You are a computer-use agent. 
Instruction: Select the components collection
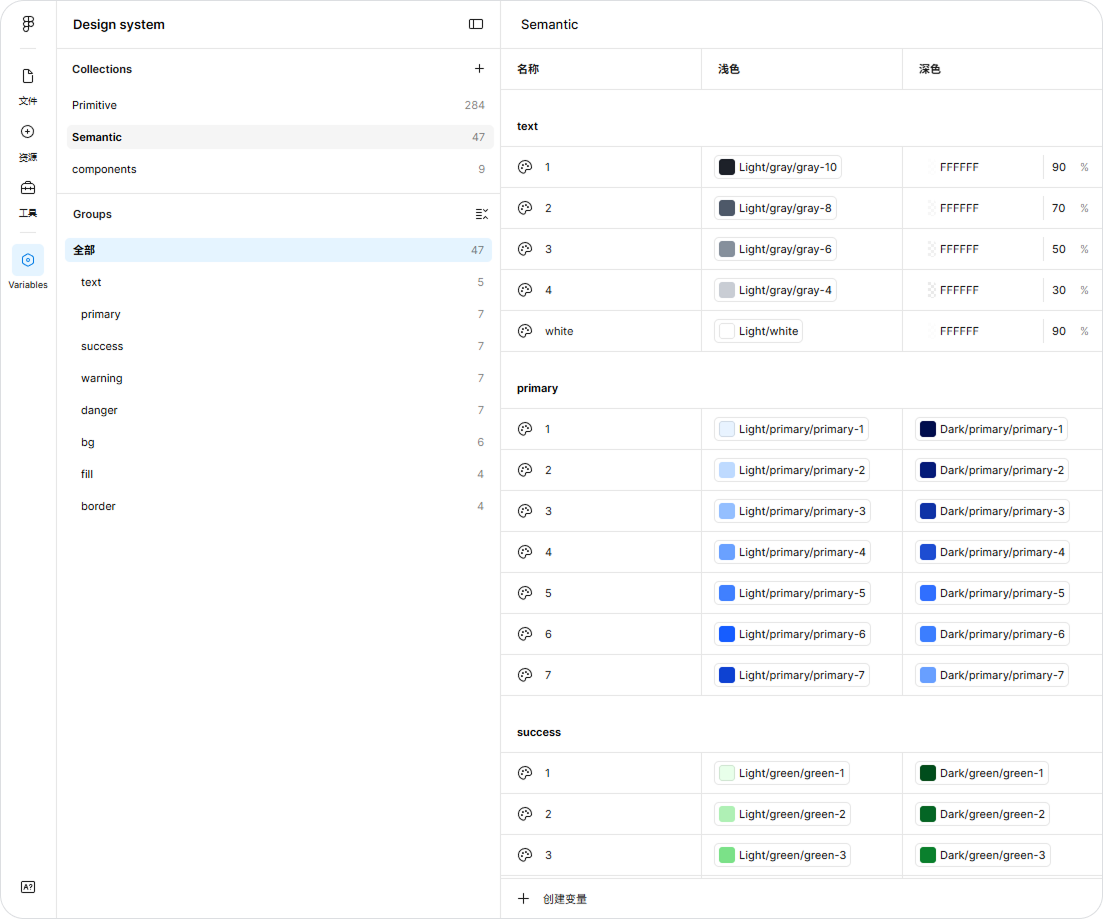pos(280,169)
